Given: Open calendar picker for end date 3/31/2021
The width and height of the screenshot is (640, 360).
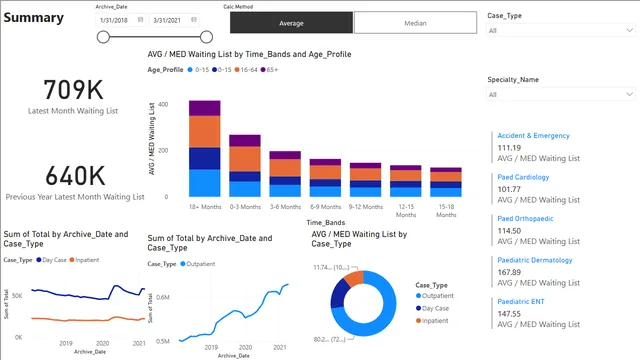Looking at the screenshot, I should (x=194, y=20).
